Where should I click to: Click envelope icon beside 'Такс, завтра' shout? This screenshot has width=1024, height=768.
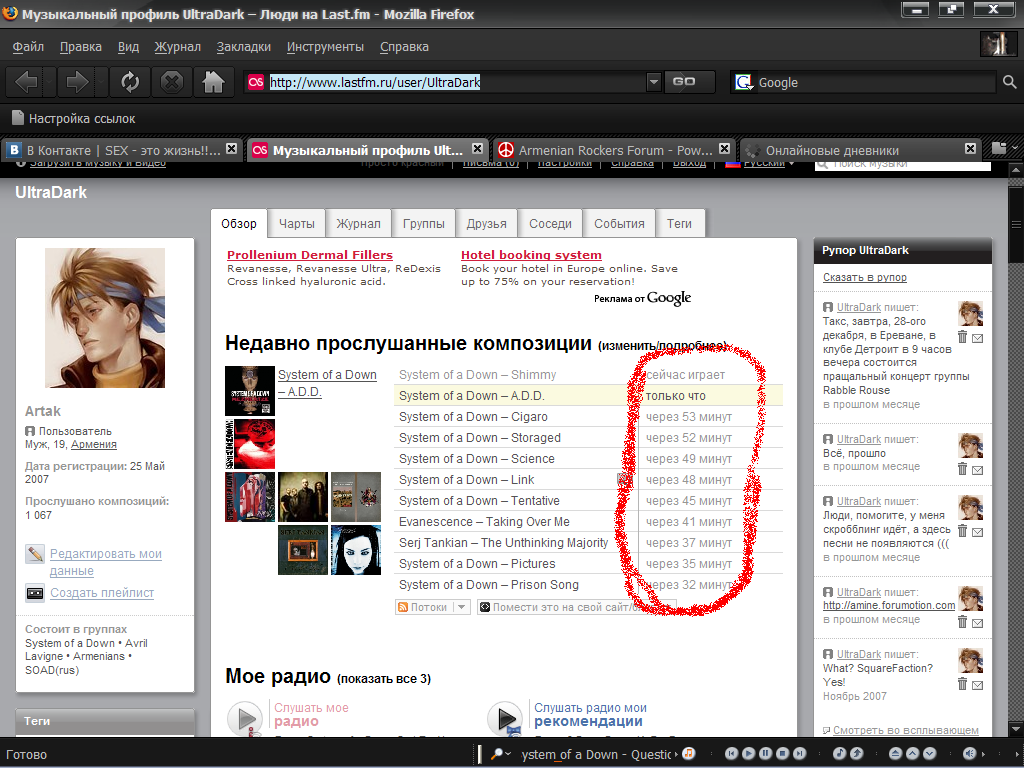[x=977, y=338]
